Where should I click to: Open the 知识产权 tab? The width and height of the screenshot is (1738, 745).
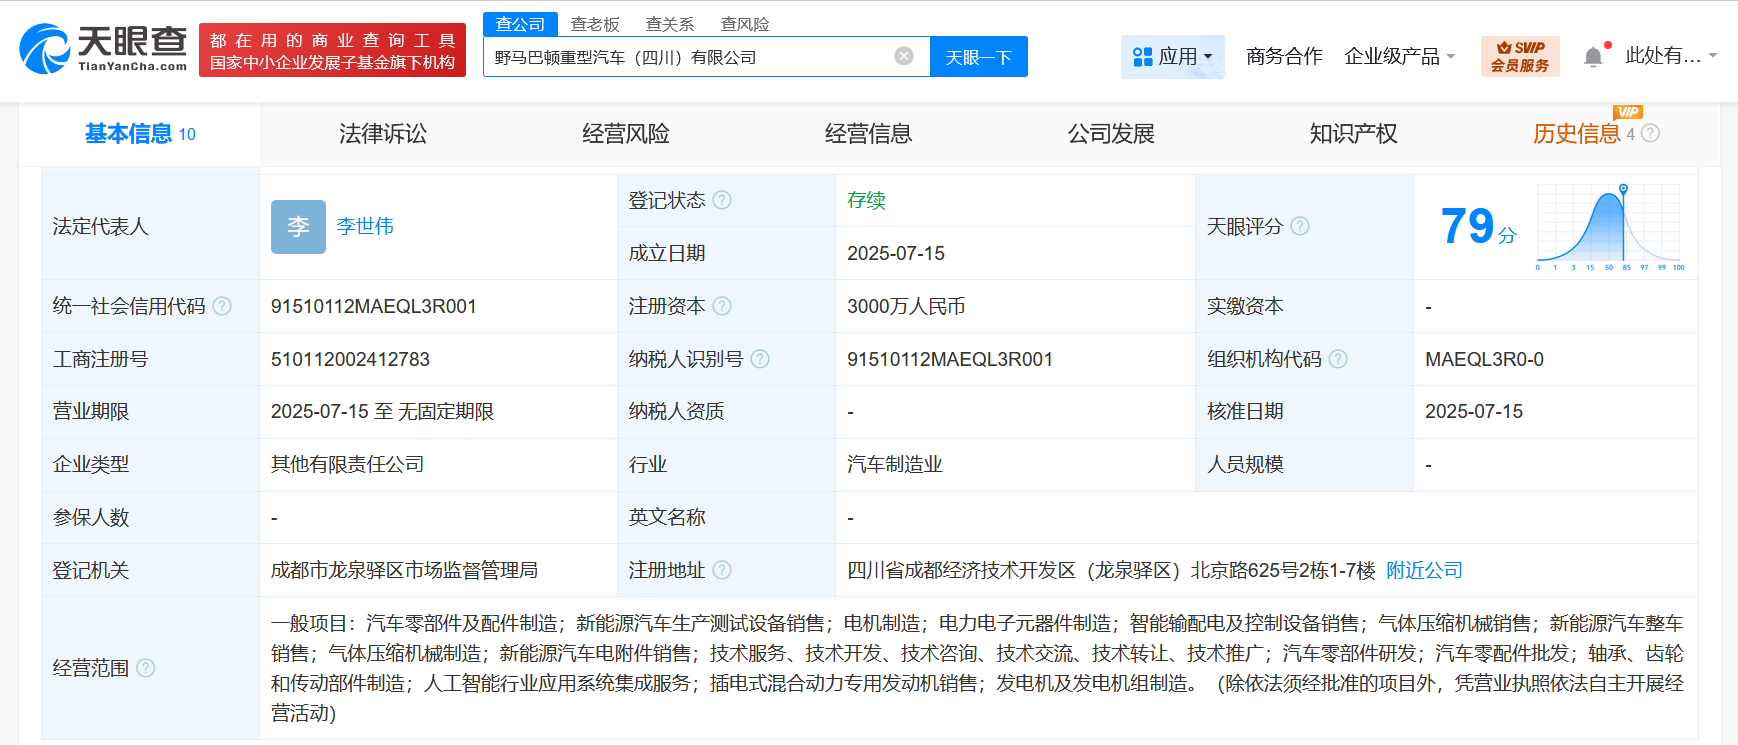coord(1354,134)
